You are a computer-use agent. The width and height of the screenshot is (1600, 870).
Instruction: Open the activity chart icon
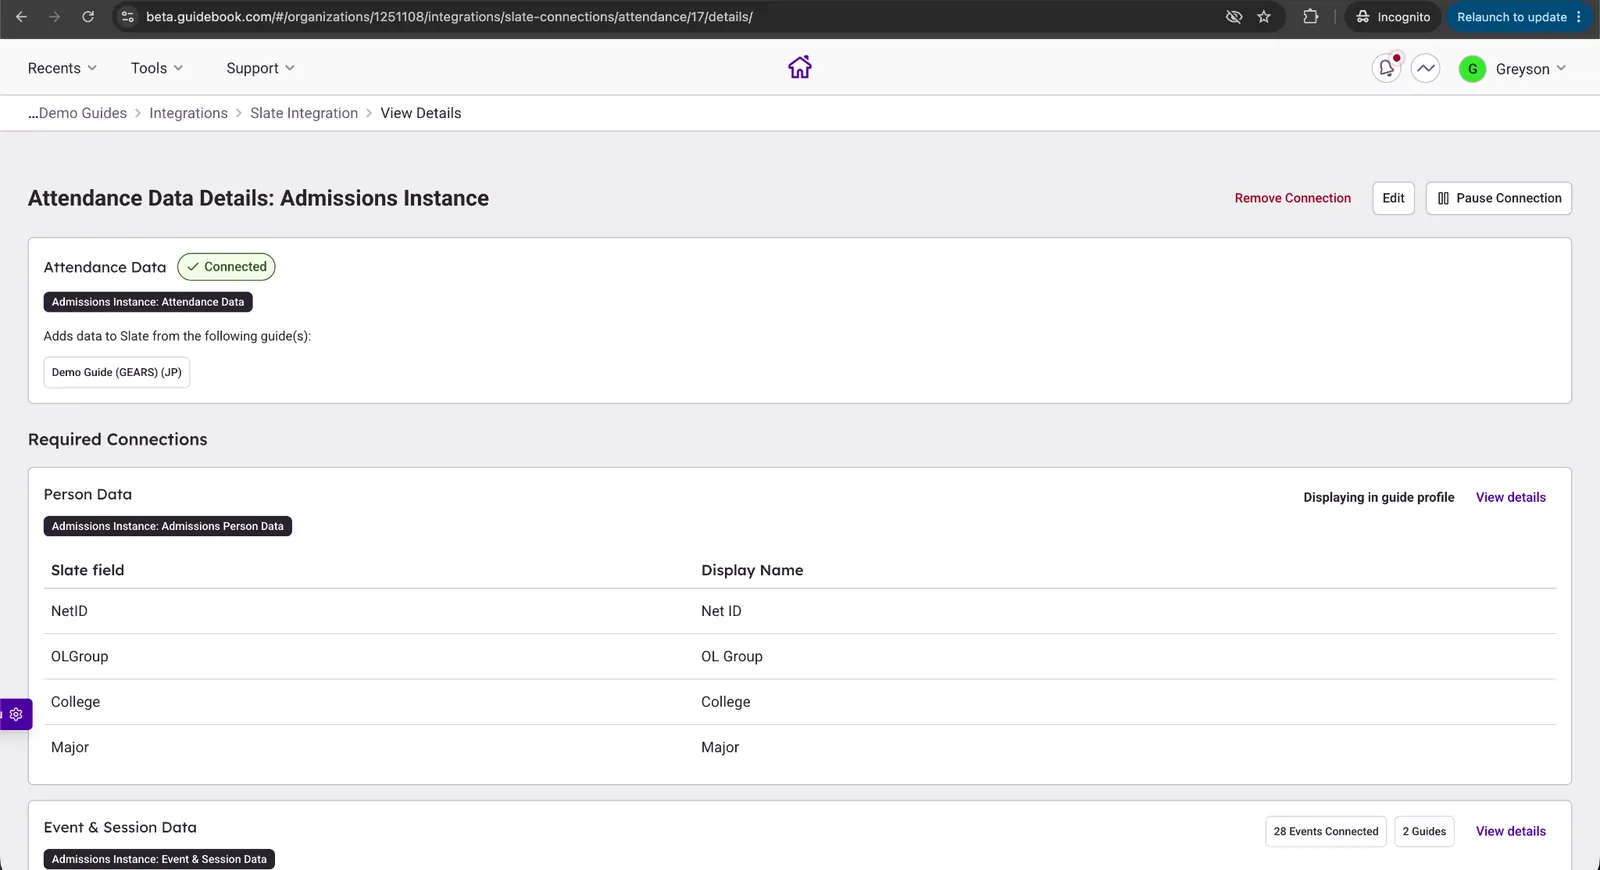(x=1425, y=68)
